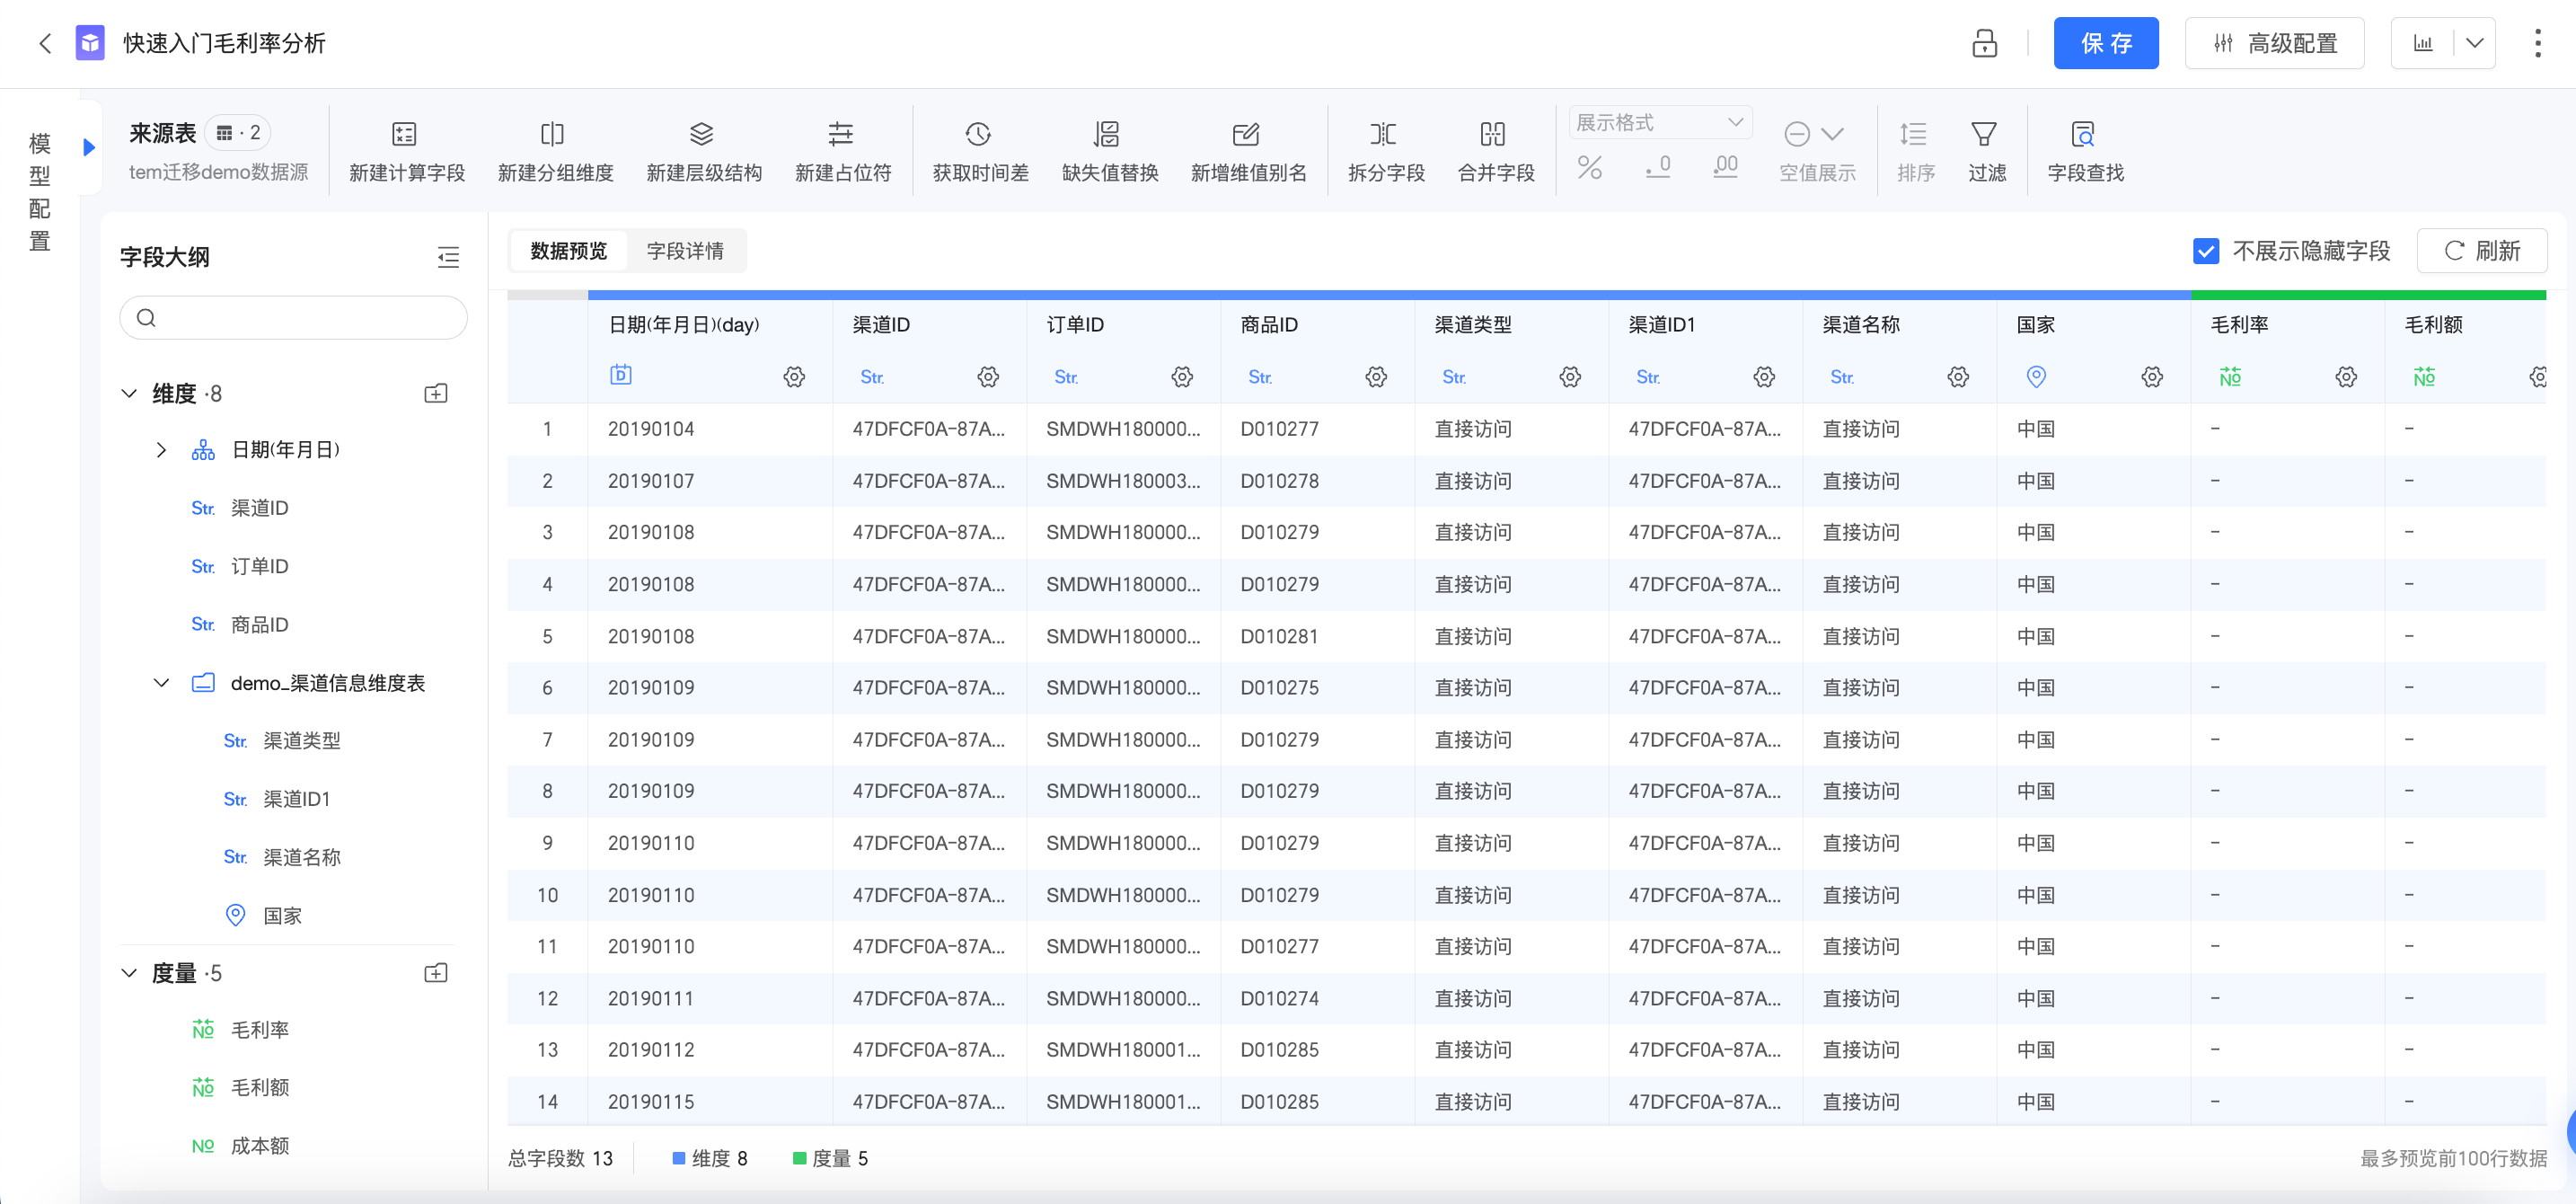Select 渠道ID in the field outline
Screen dimensions: 2576x1204
pos(260,508)
